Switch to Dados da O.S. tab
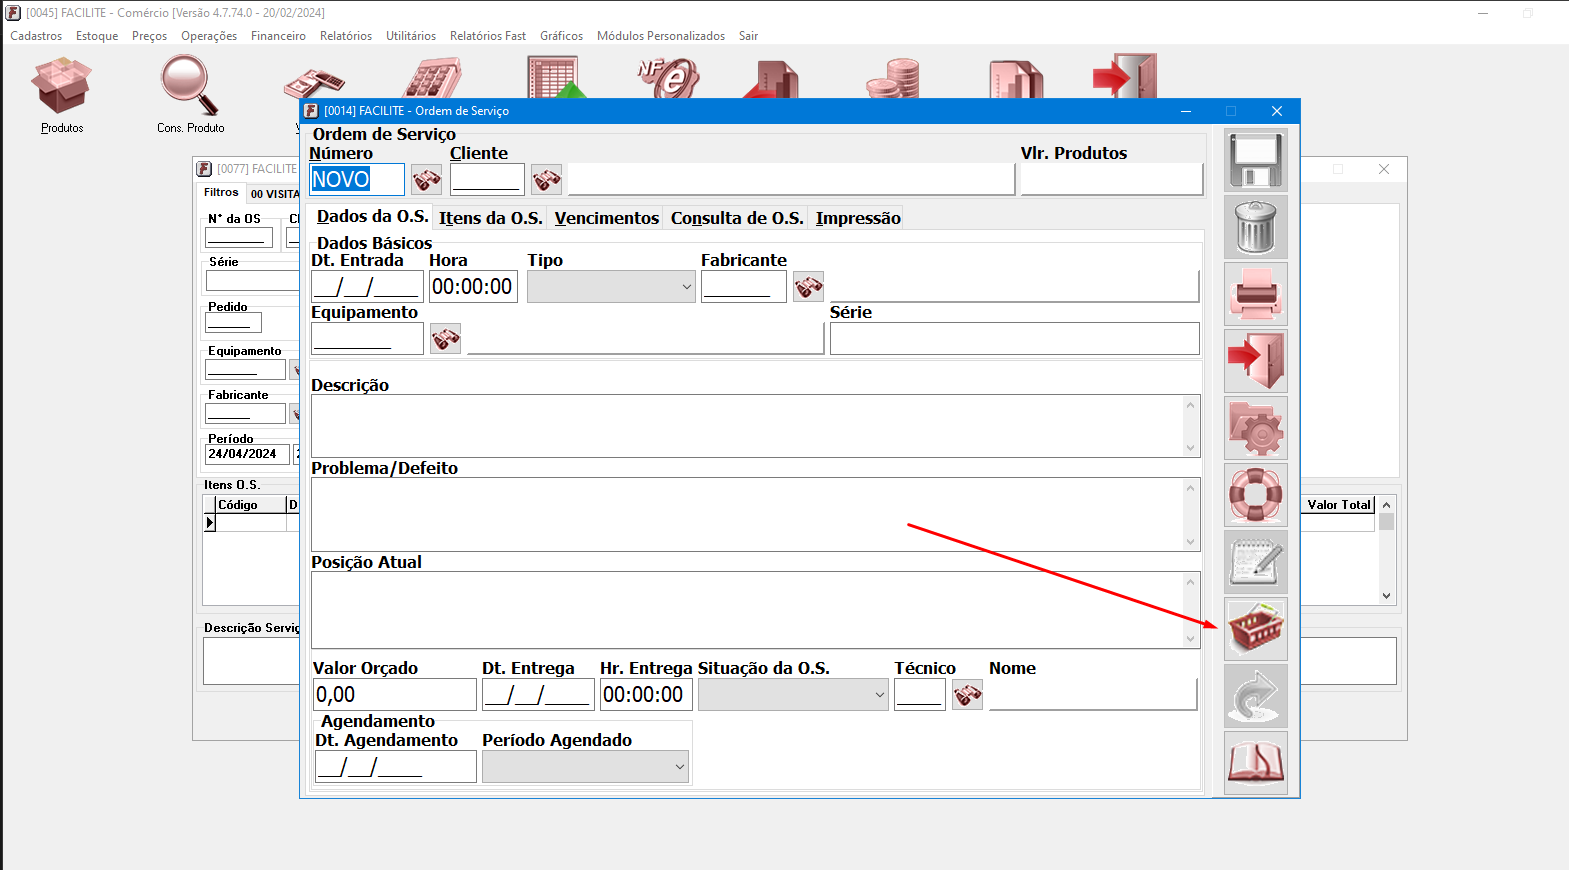The image size is (1569, 870). click(372, 217)
